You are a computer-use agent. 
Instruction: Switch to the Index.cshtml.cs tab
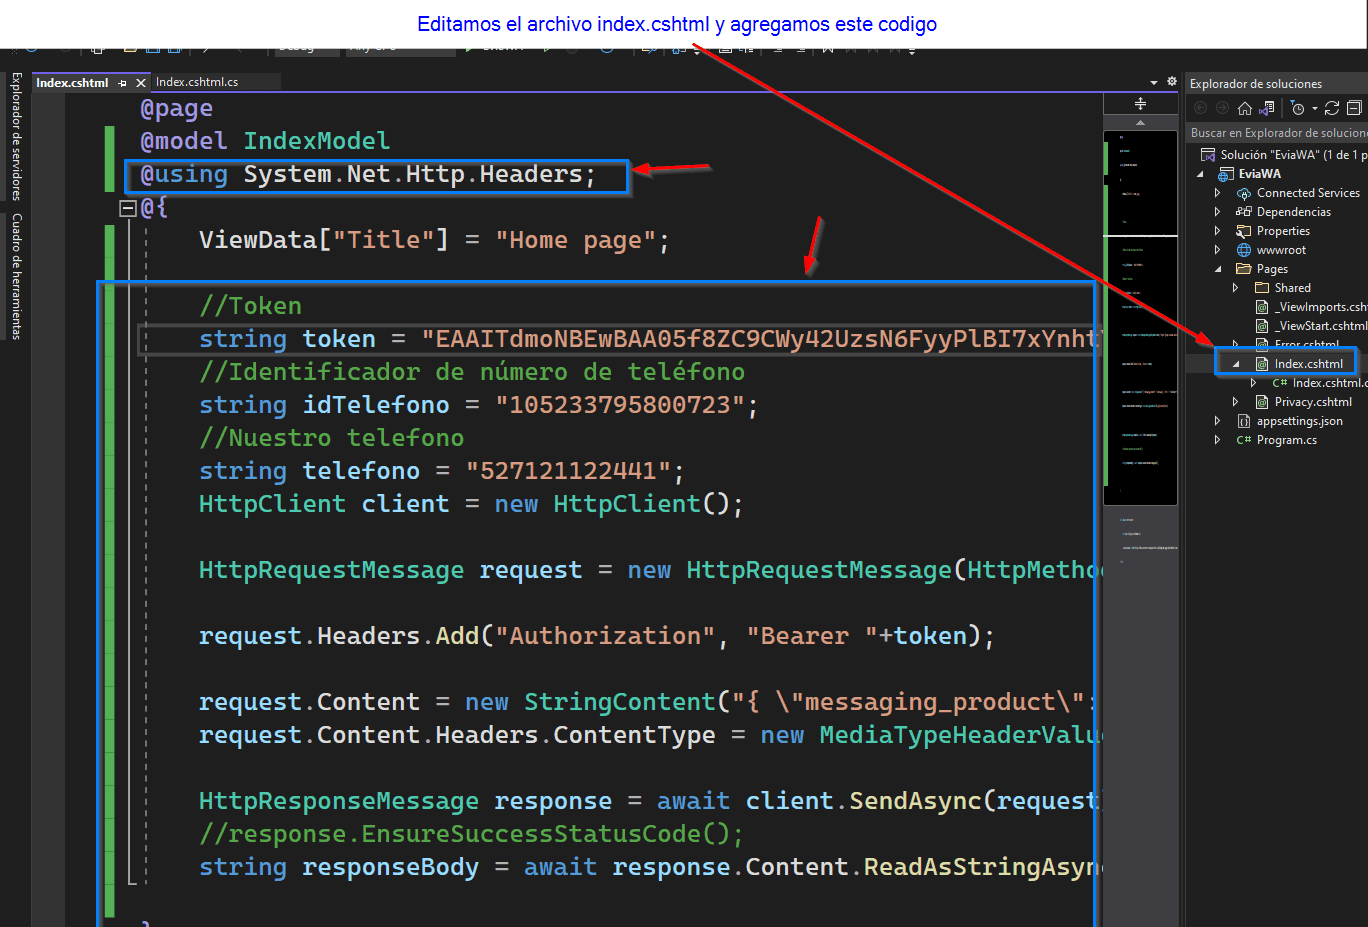[197, 82]
